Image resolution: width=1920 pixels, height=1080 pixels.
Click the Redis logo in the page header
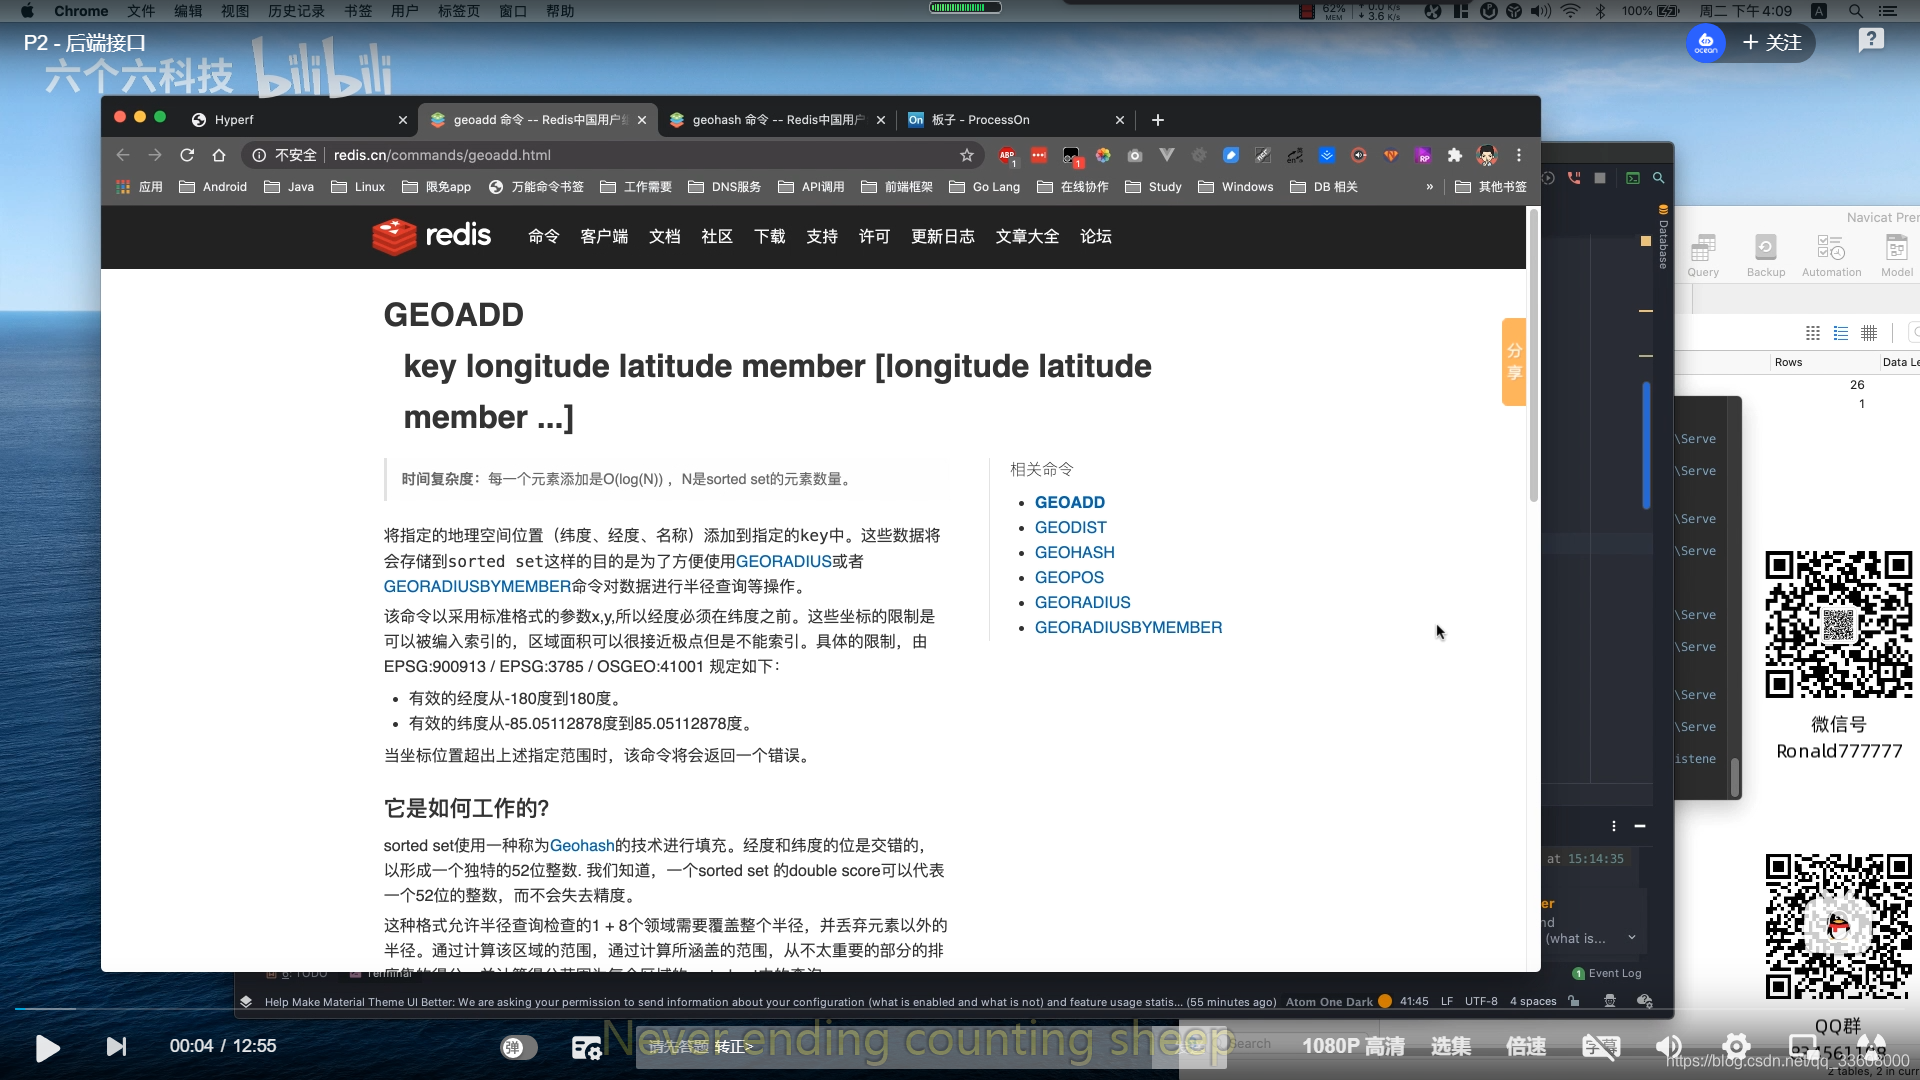(x=430, y=236)
